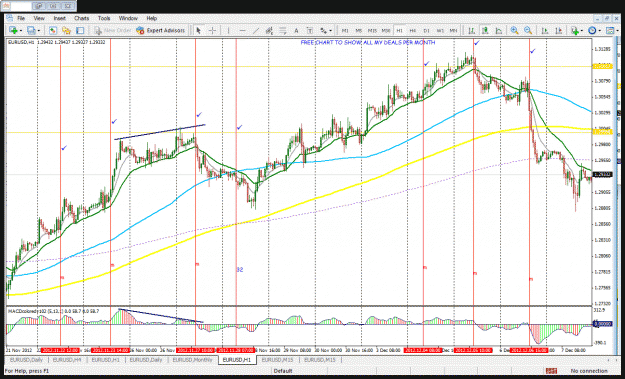The width and height of the screenshot is (625, 379).
Task: Toggle the M1 timeframe button
Action: (x=345, y=30)
